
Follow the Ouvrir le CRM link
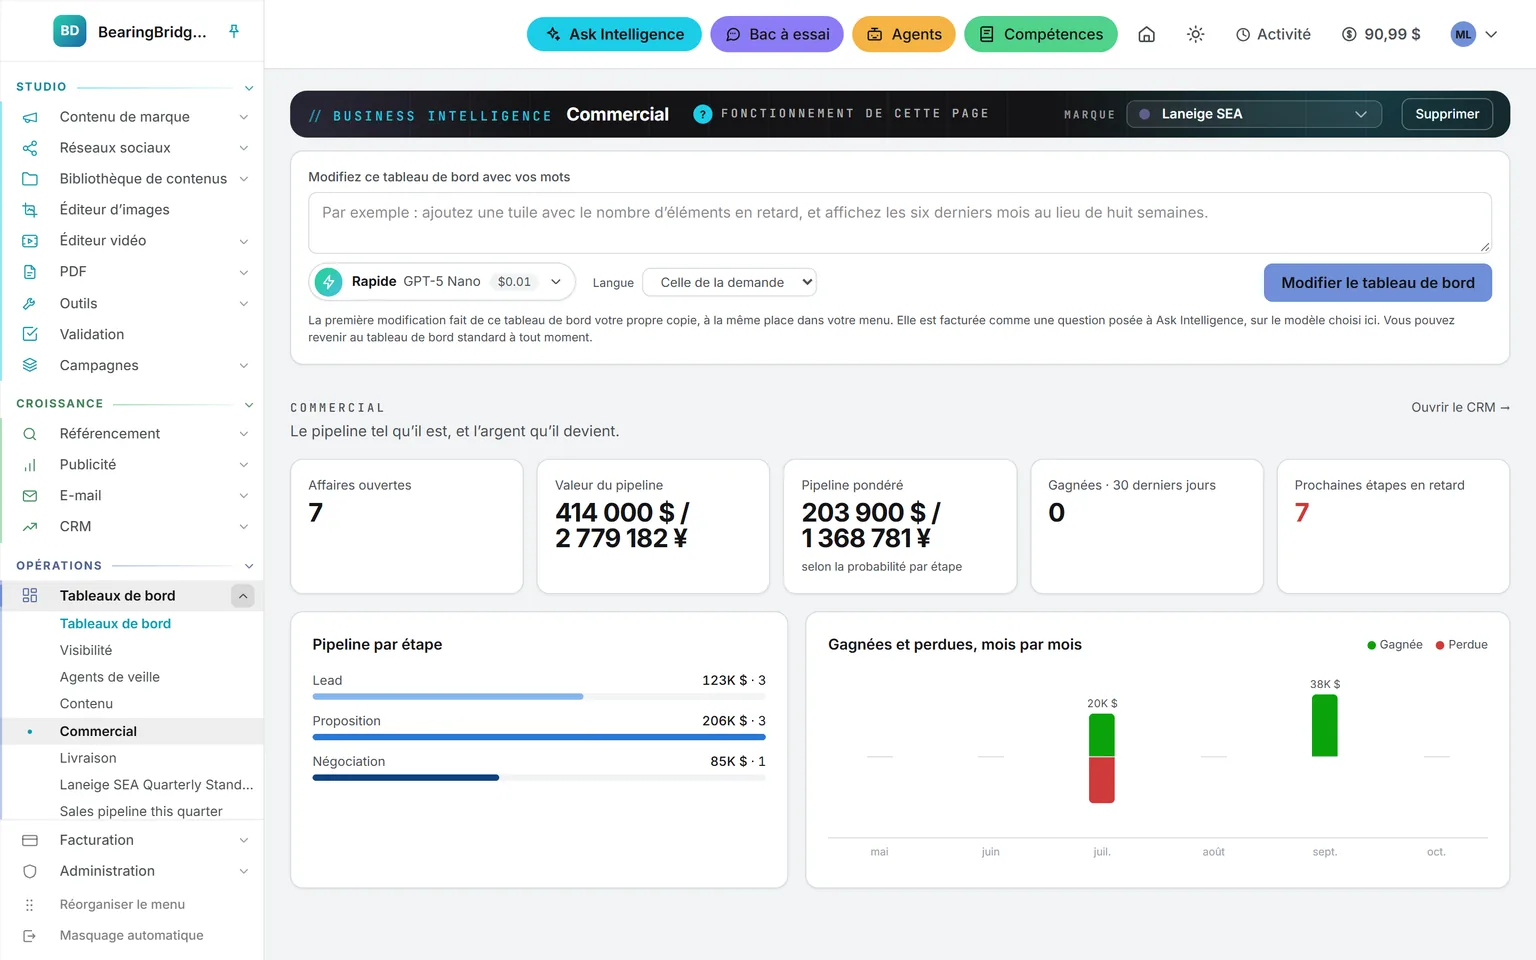coord(1460,407)
